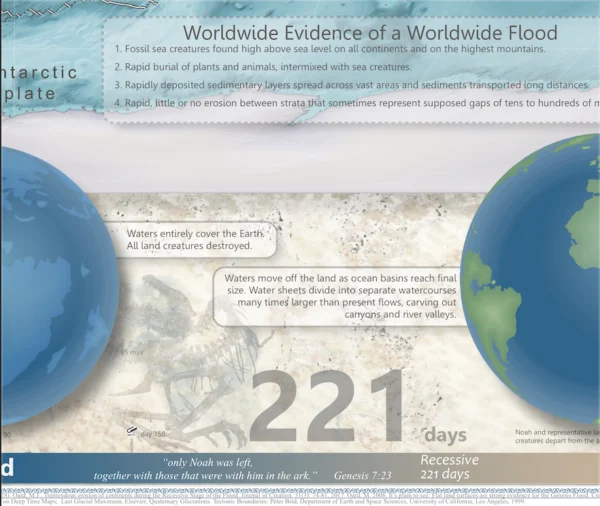Click the 'Recessive 221 days' stage label

449,467
